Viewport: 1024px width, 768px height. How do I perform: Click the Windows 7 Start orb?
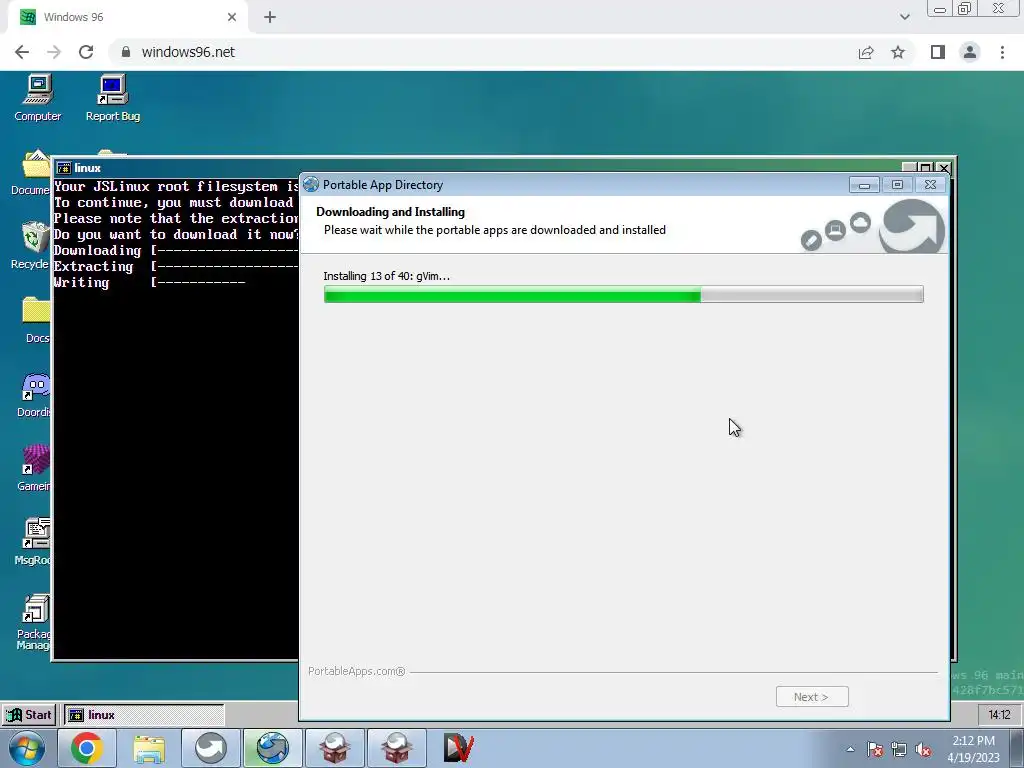pos(27,748)
